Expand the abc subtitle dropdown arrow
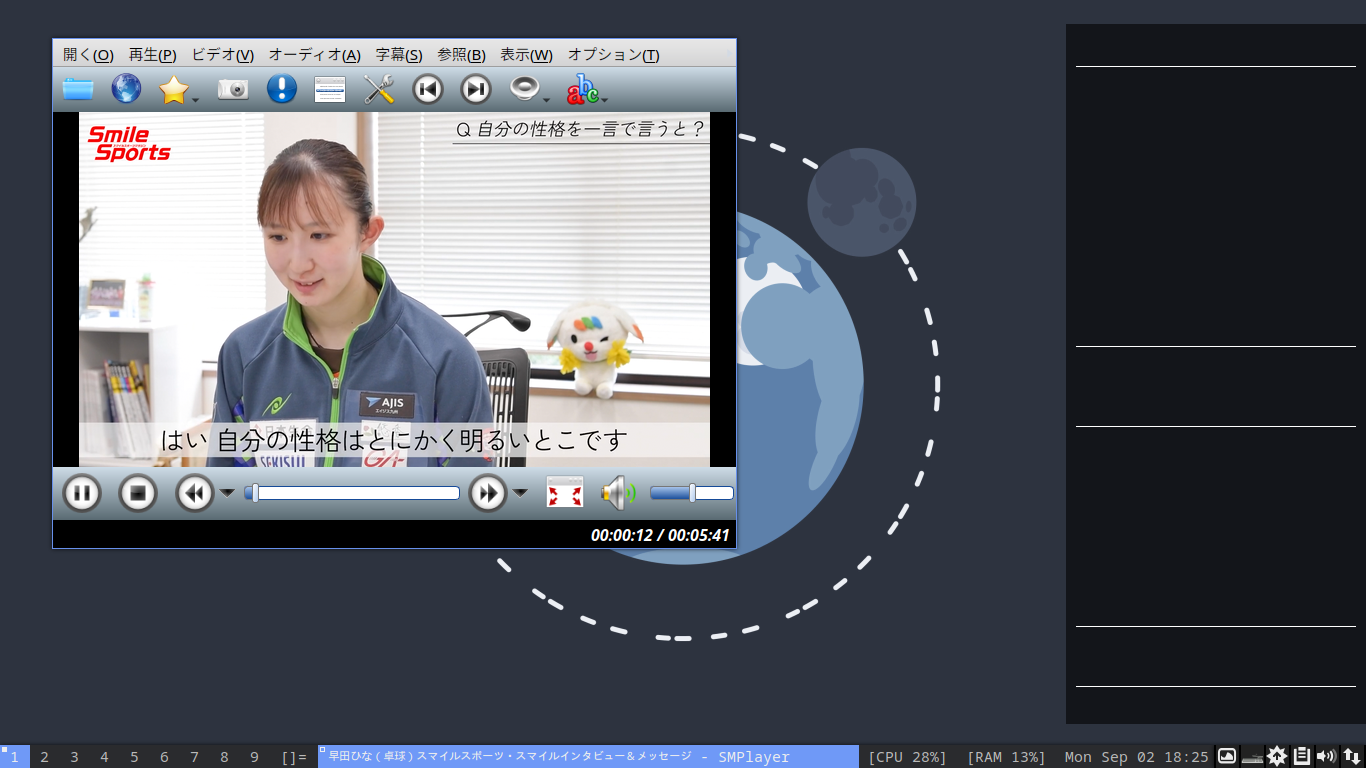Screen dimensions: 1366x768 click(604, 100)
